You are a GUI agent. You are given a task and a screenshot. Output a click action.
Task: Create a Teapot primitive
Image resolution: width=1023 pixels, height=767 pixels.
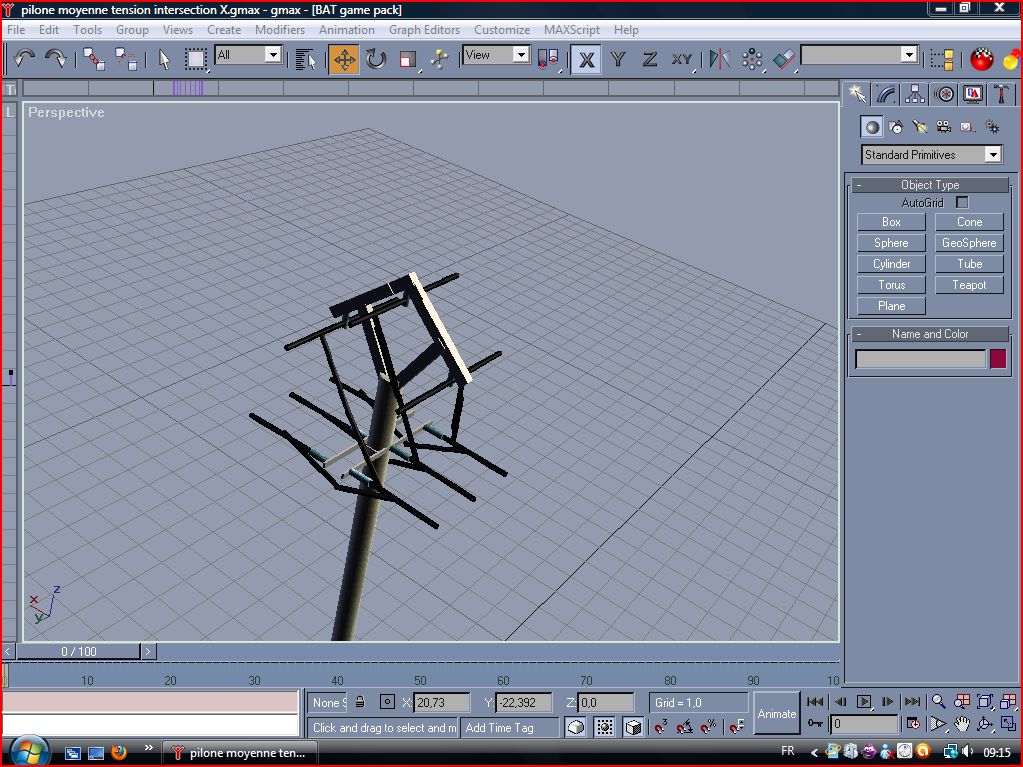[x=969, y=285]
